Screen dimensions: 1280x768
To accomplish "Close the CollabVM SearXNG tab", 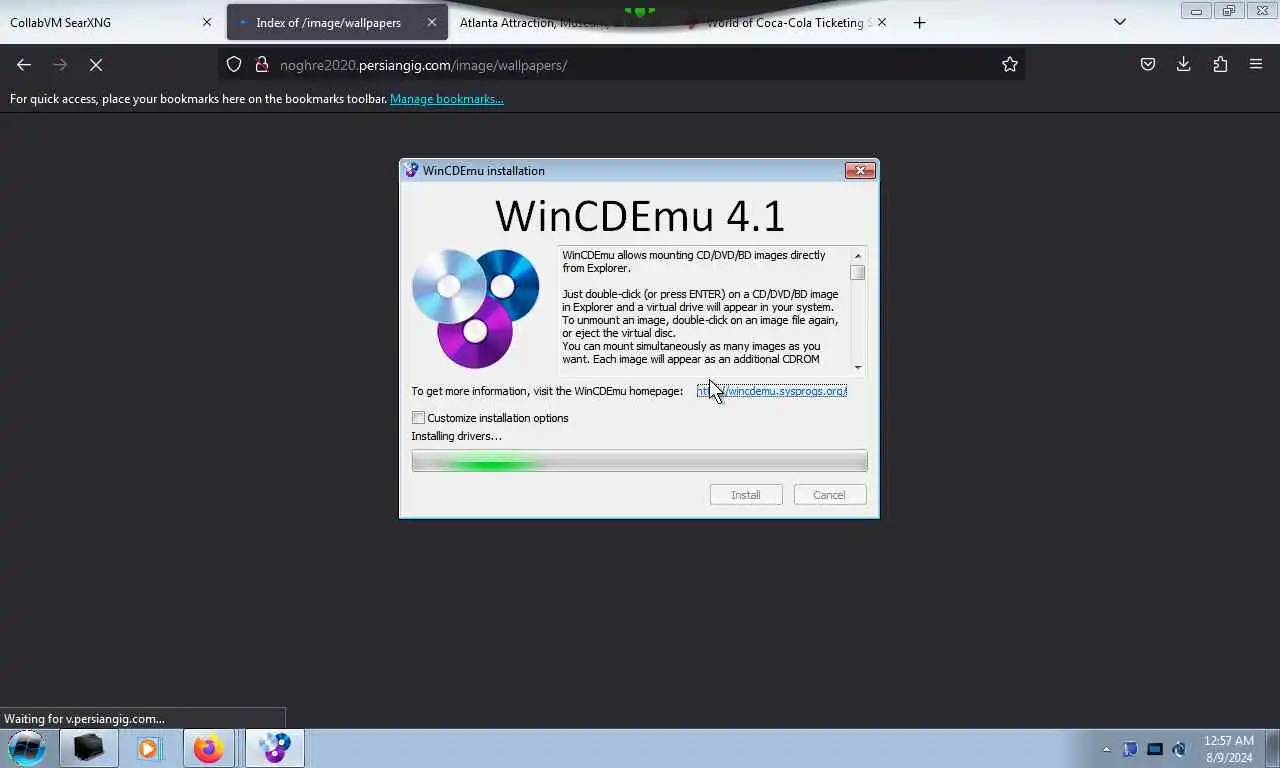I will click(x=207, y=22).
